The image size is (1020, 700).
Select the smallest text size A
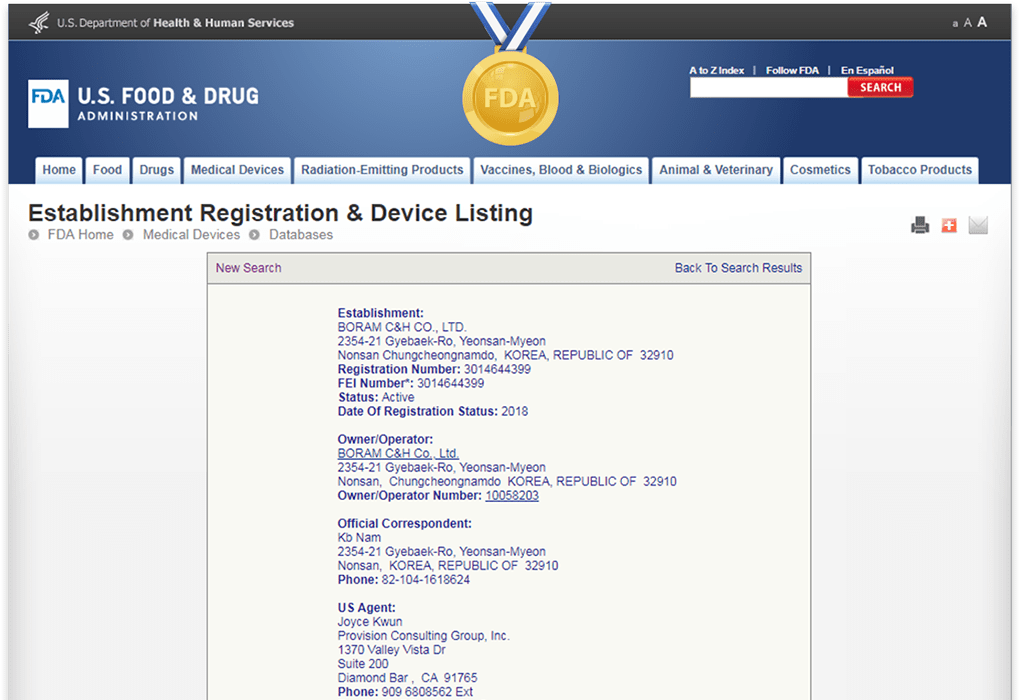click(x=955, y=23)
